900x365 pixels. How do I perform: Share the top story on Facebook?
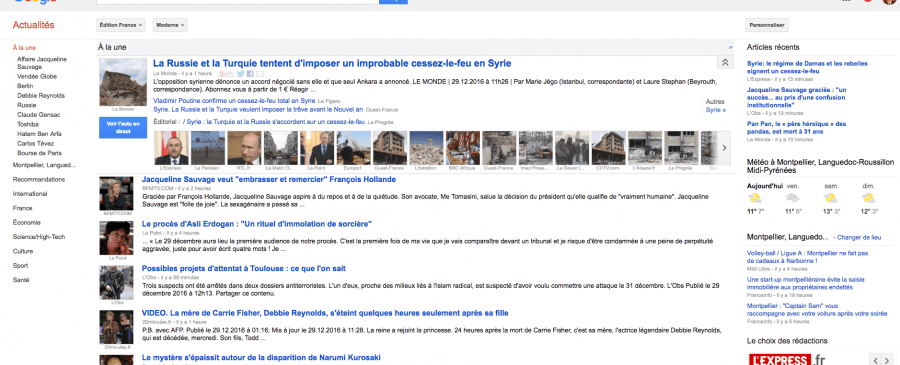tap(250, 74)
